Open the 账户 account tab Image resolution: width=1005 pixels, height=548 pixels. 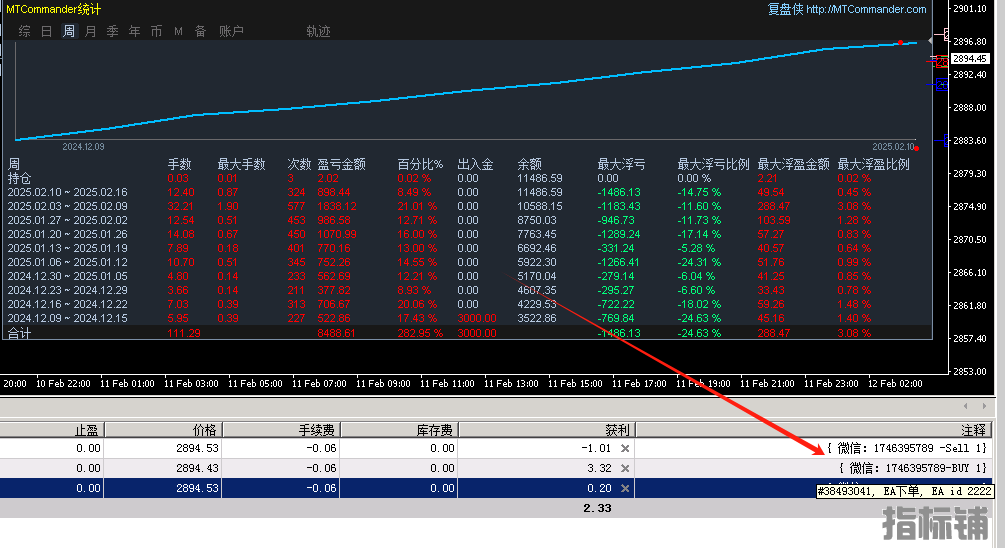231,31
